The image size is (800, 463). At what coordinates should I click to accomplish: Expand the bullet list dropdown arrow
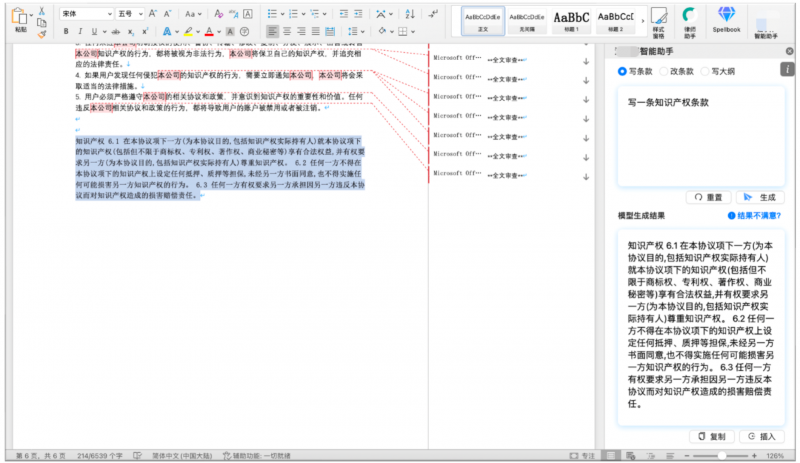(282, 14)
